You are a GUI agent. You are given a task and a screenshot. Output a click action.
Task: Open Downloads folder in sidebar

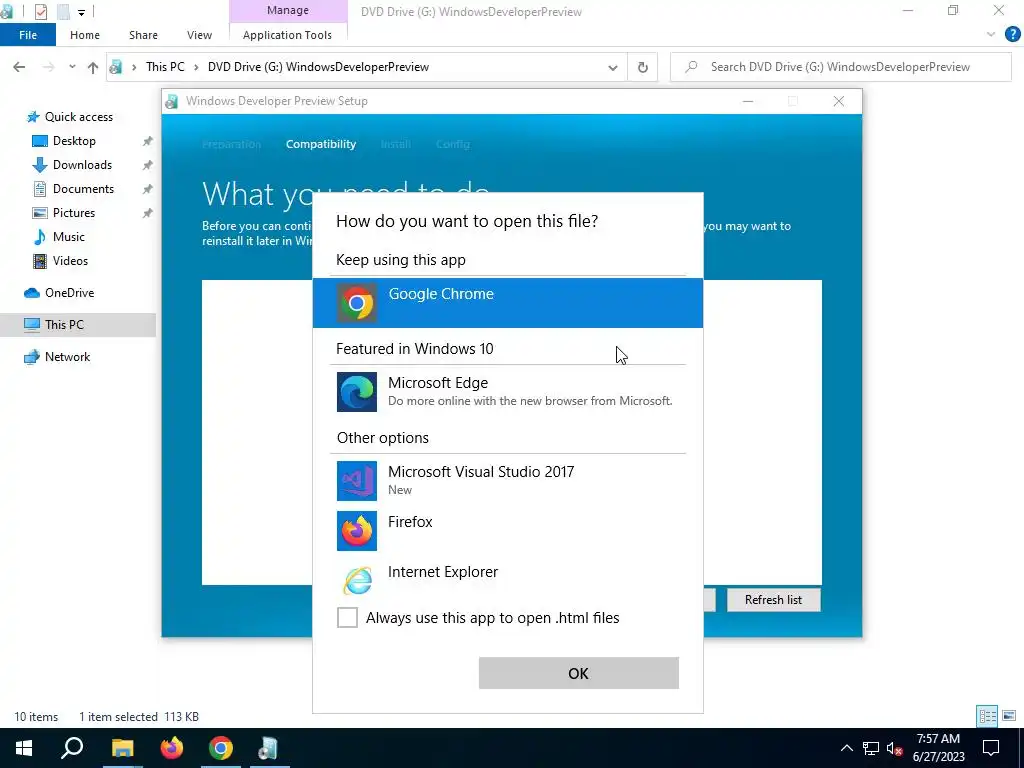82,165
